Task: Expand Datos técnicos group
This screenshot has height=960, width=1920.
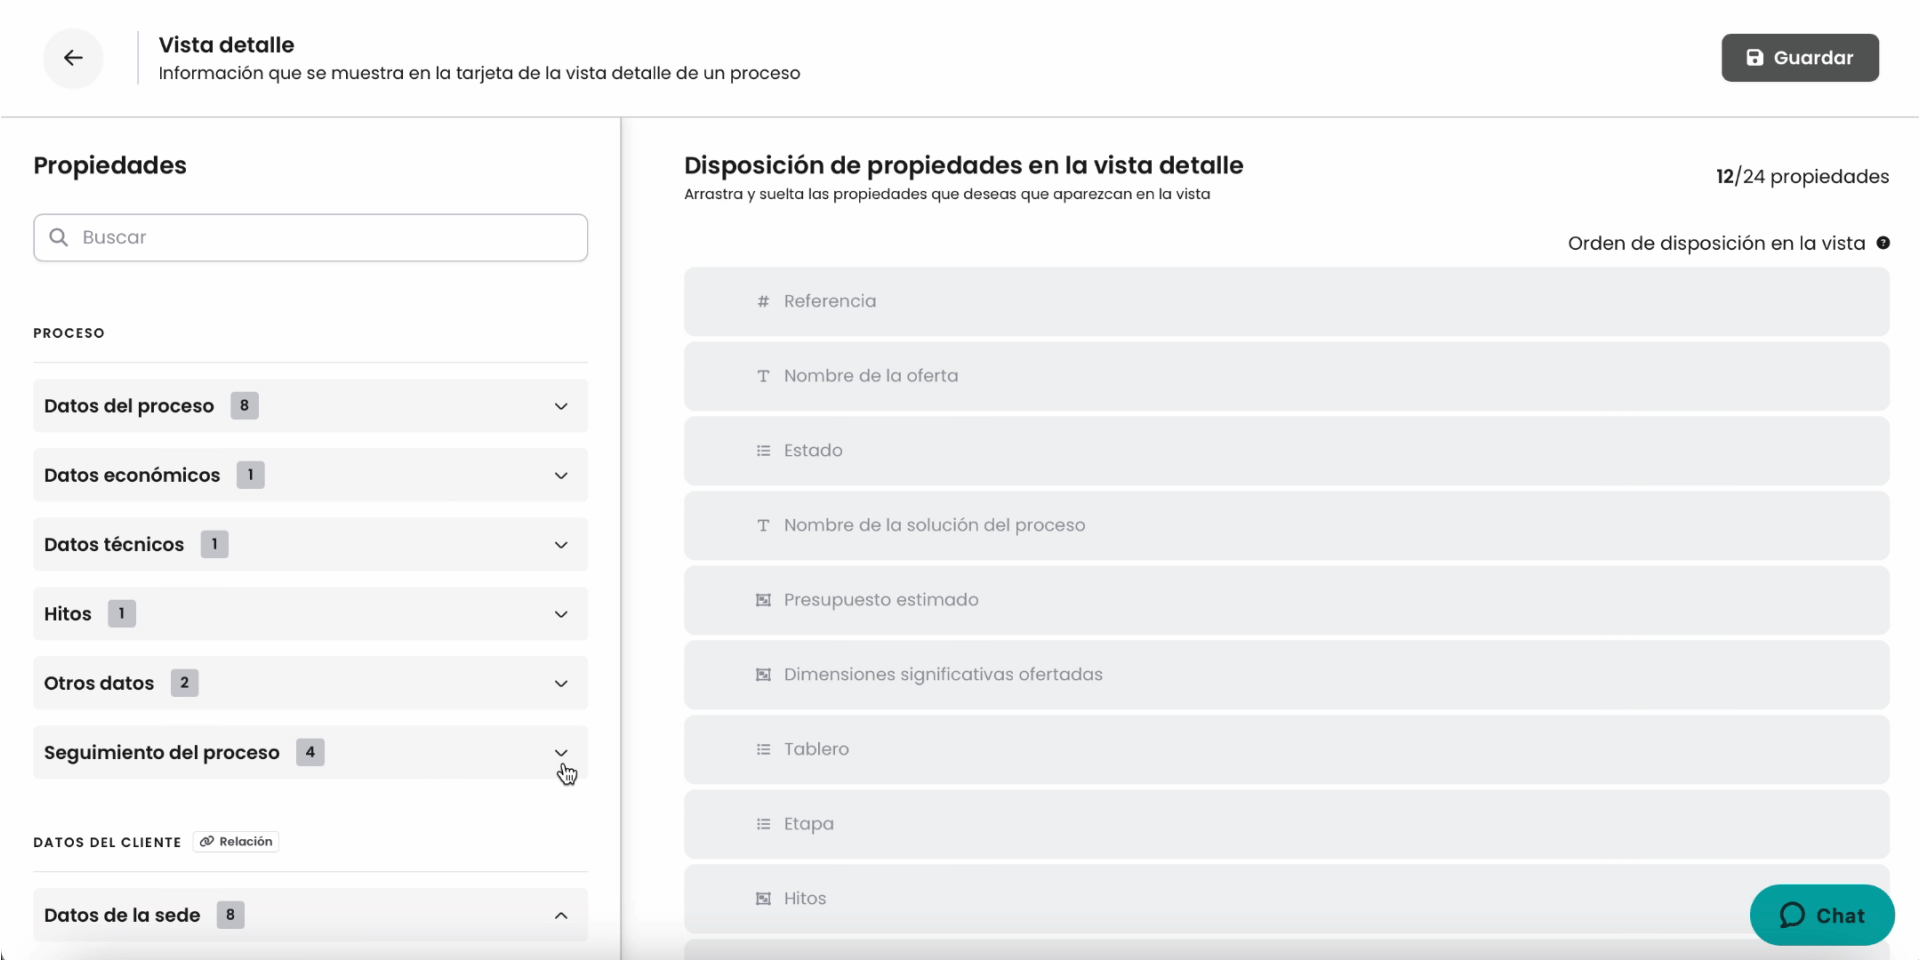Action: coord(561,545)
